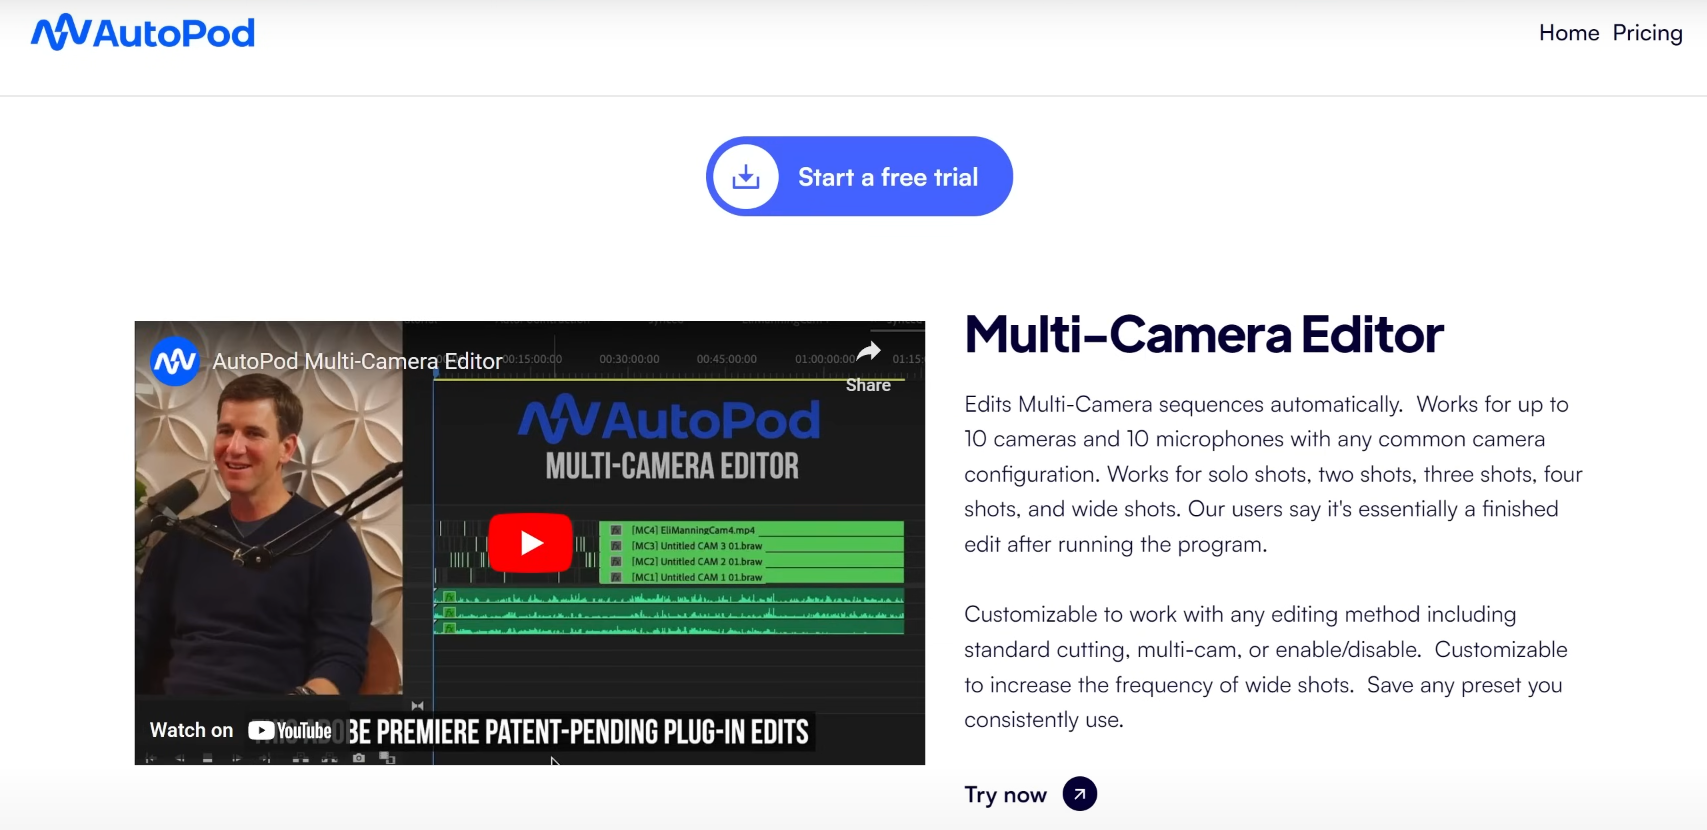Click the camera snapshot icon below the video
This screenshot has width=1707, height=830.
click(359, 758)
